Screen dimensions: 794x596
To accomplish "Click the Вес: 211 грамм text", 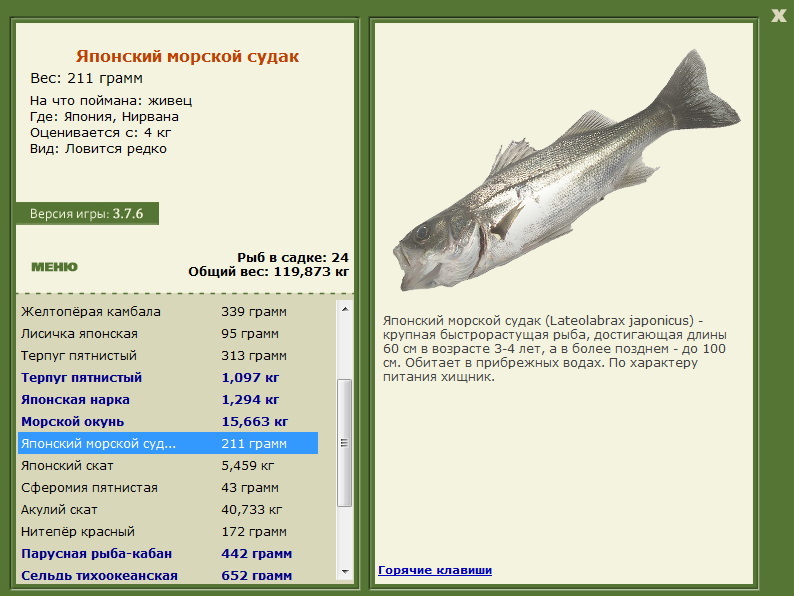I will click(x=86, y=78).
